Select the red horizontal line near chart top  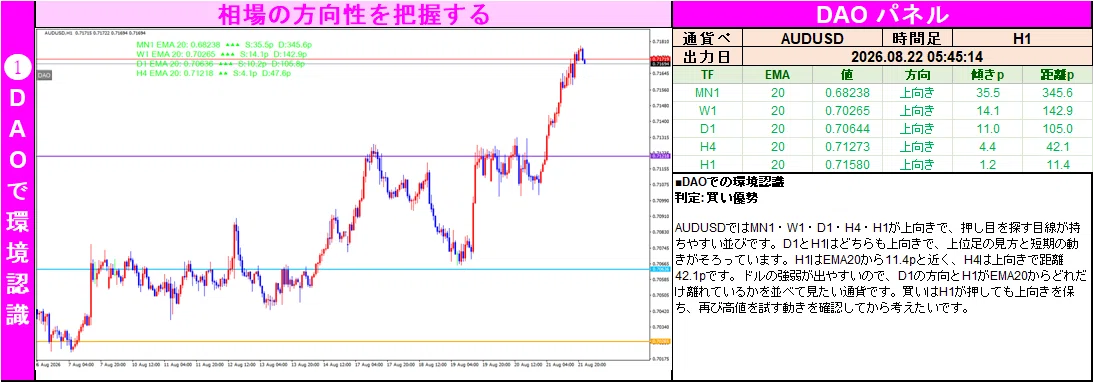342,59
